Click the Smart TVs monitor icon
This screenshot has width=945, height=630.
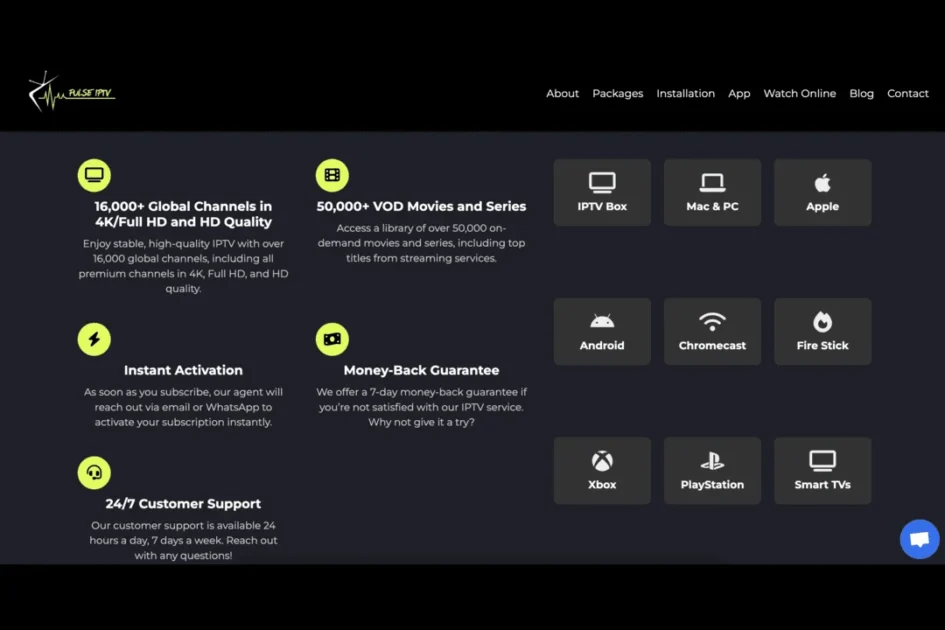pos(822,461)
